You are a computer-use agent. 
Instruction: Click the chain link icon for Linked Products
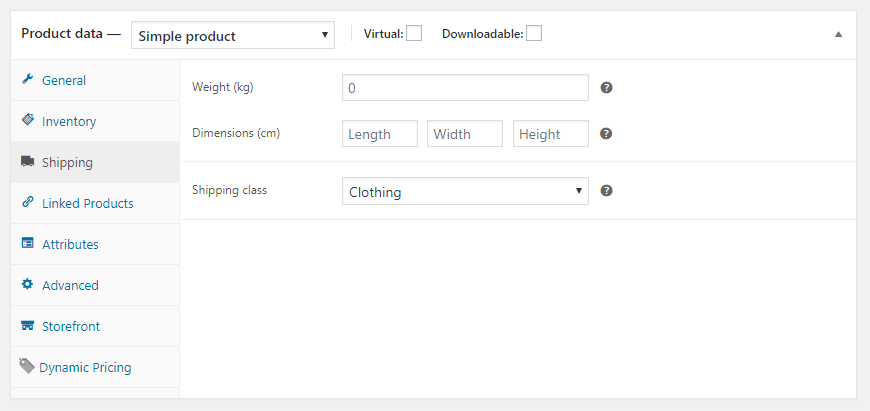tap(27, 202)
